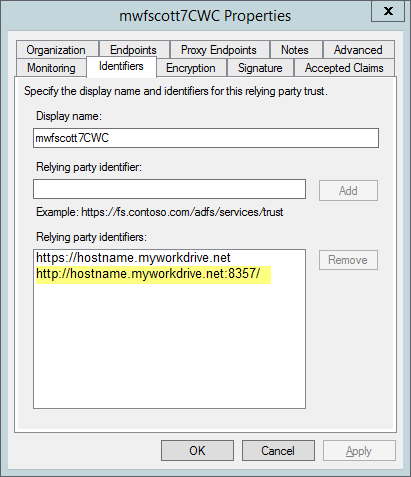Click the Add identifier button
Viewport: 411px width, 477px height.
point(348,191)
